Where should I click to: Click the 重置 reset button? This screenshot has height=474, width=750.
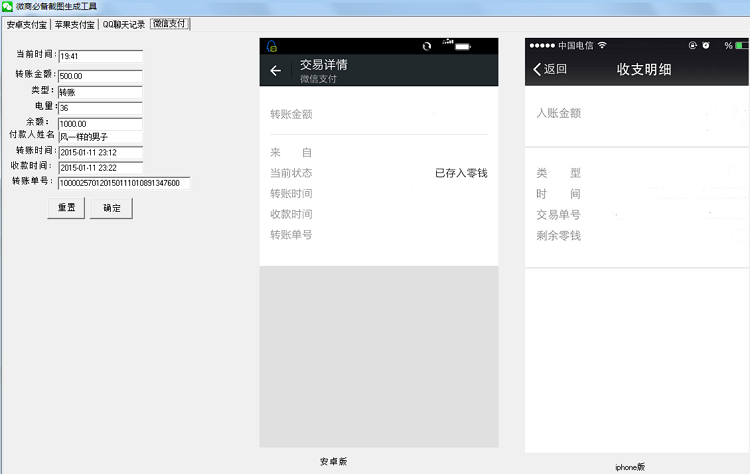coord(66,208)
